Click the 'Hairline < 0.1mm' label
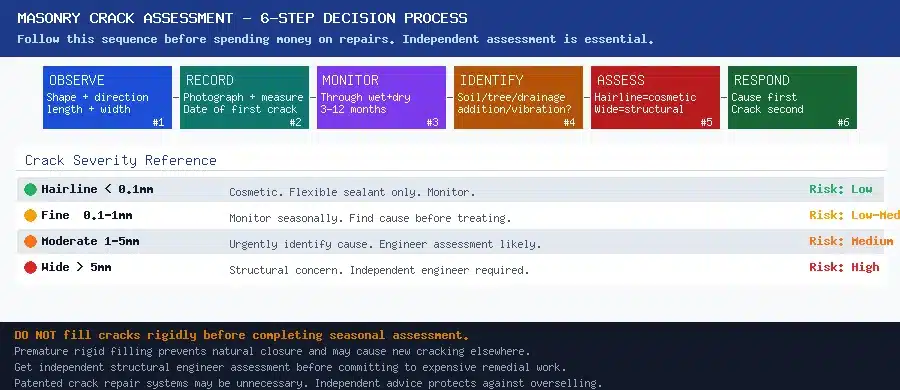The height and width of the screenshot is (390, 900). click(97, 189)
